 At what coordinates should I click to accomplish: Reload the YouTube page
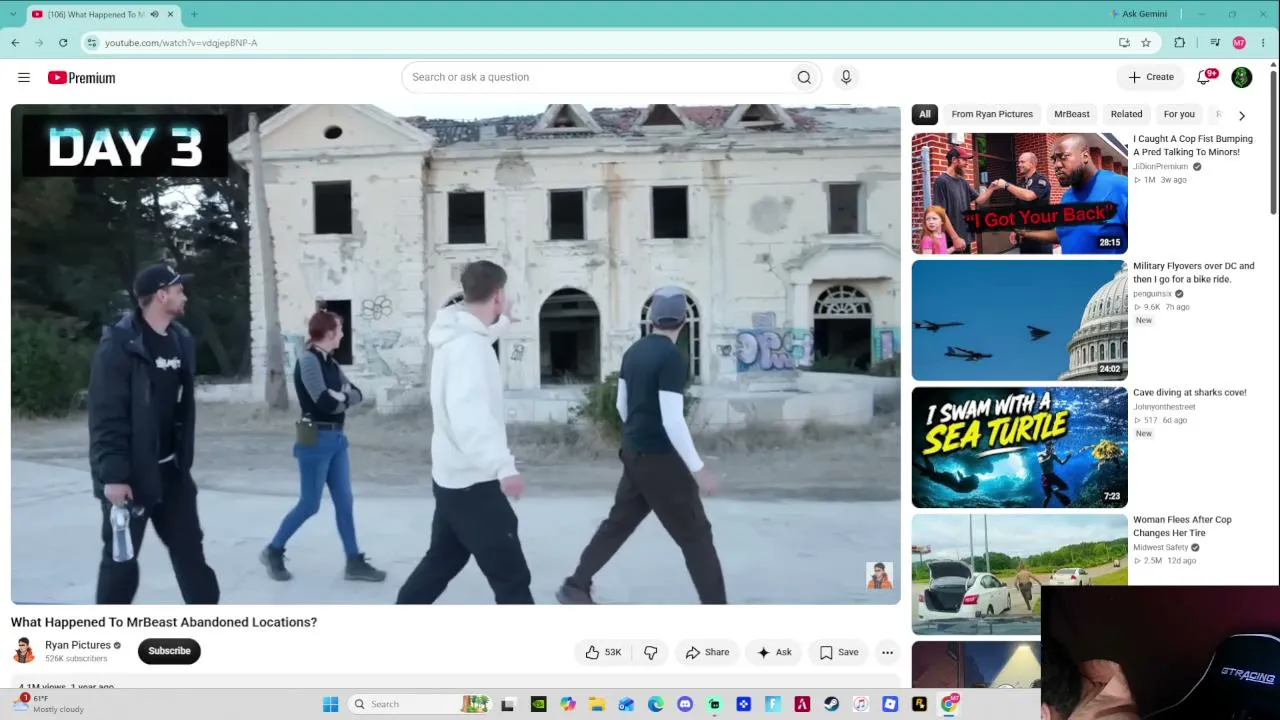(63, 43)
